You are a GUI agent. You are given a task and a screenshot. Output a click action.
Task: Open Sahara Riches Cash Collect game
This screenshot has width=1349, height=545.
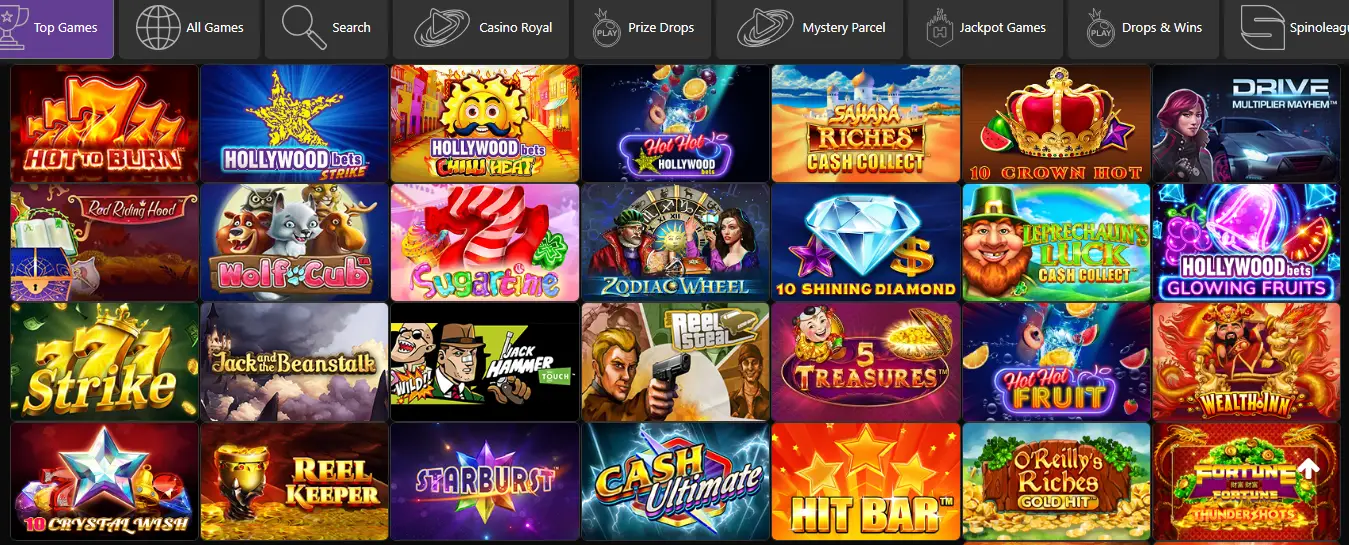click(x=865, y=123)
